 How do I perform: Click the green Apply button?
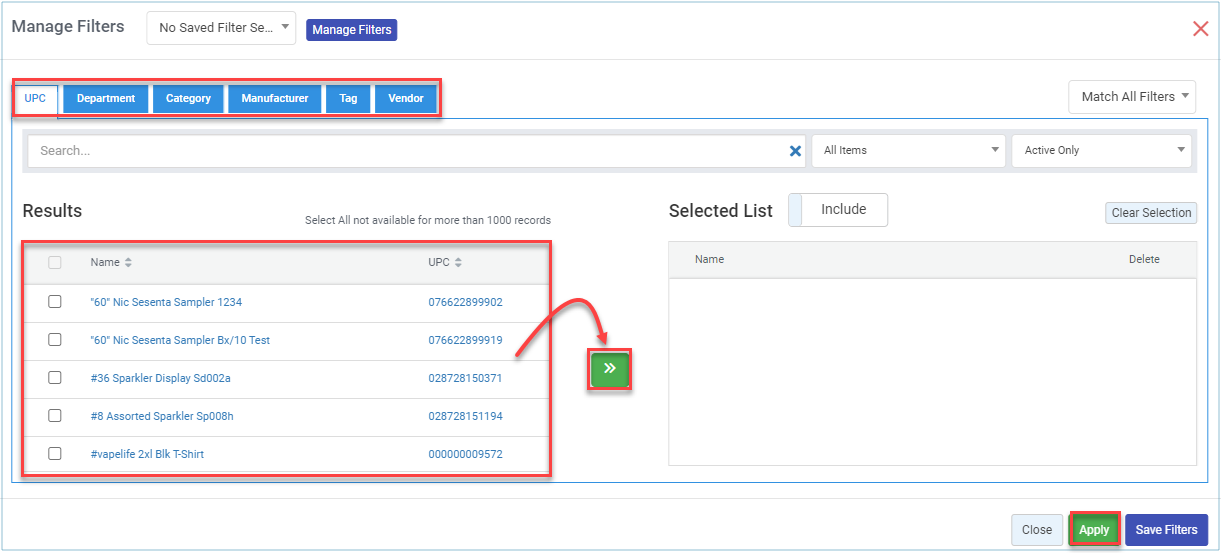(x=1094, y=530)
